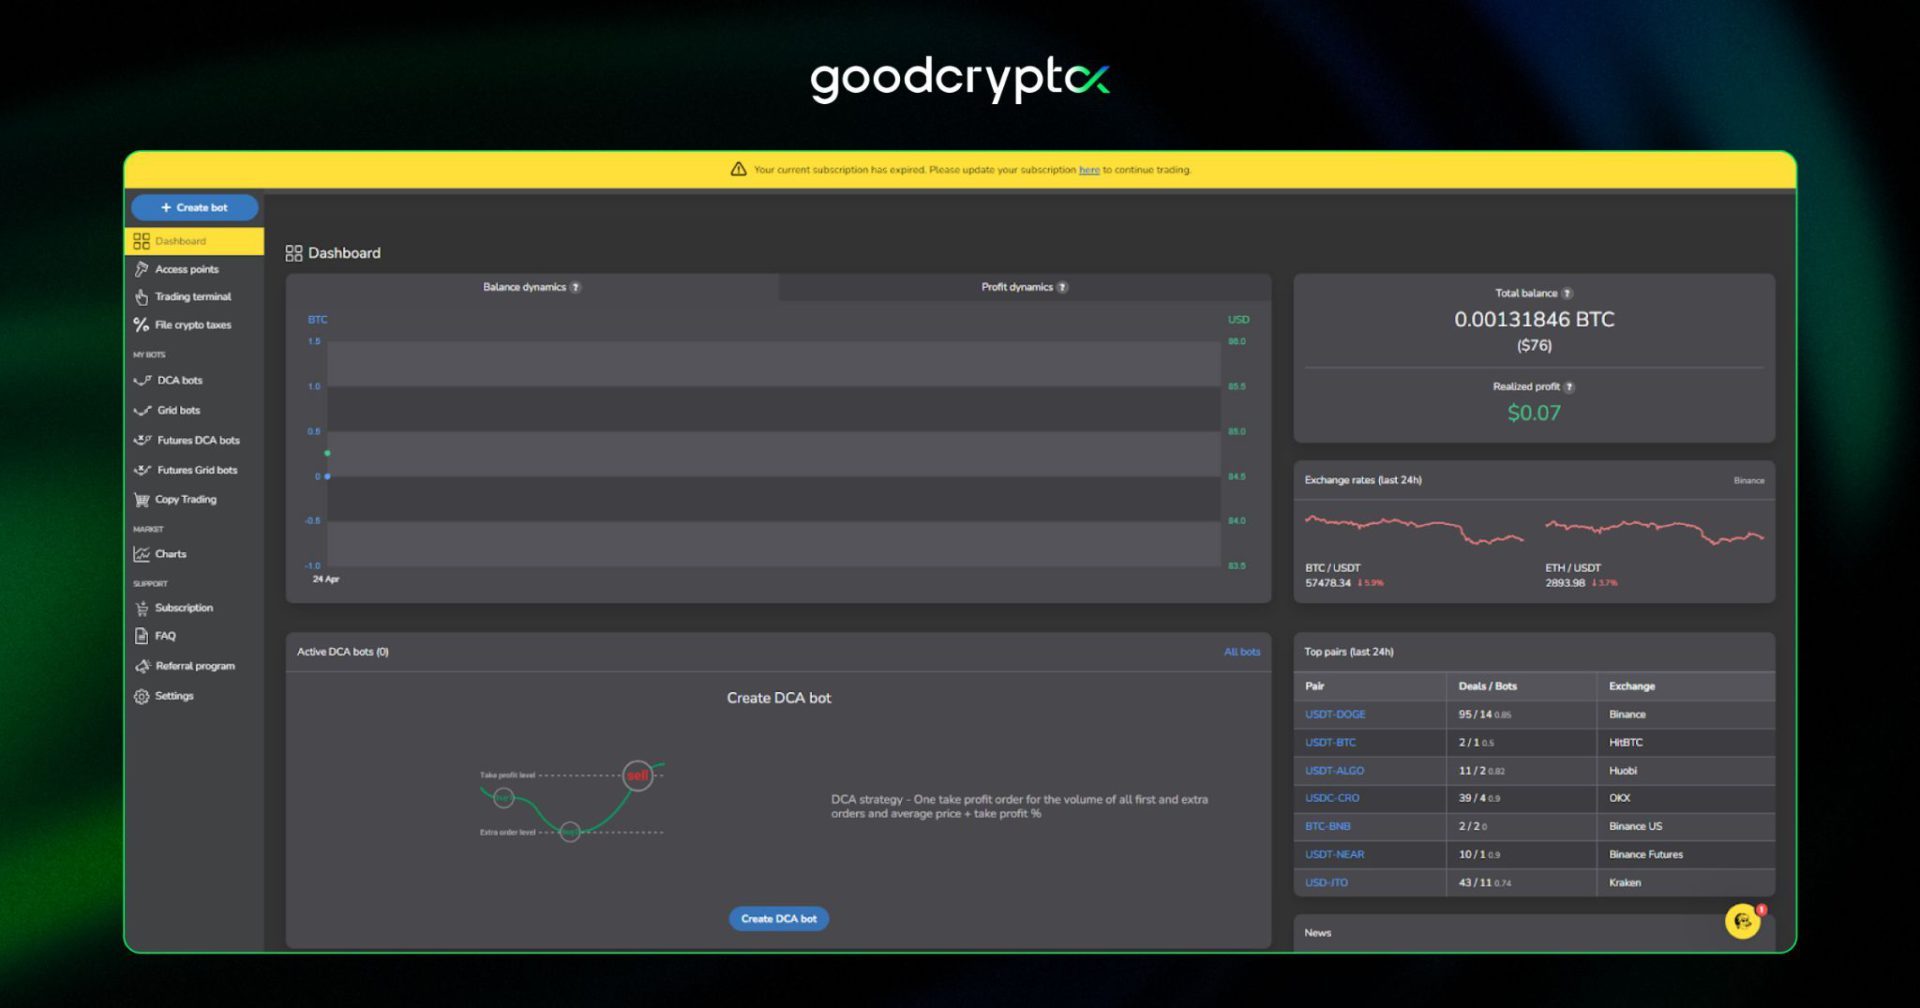Follow the 'here' subscription link

1089,170
